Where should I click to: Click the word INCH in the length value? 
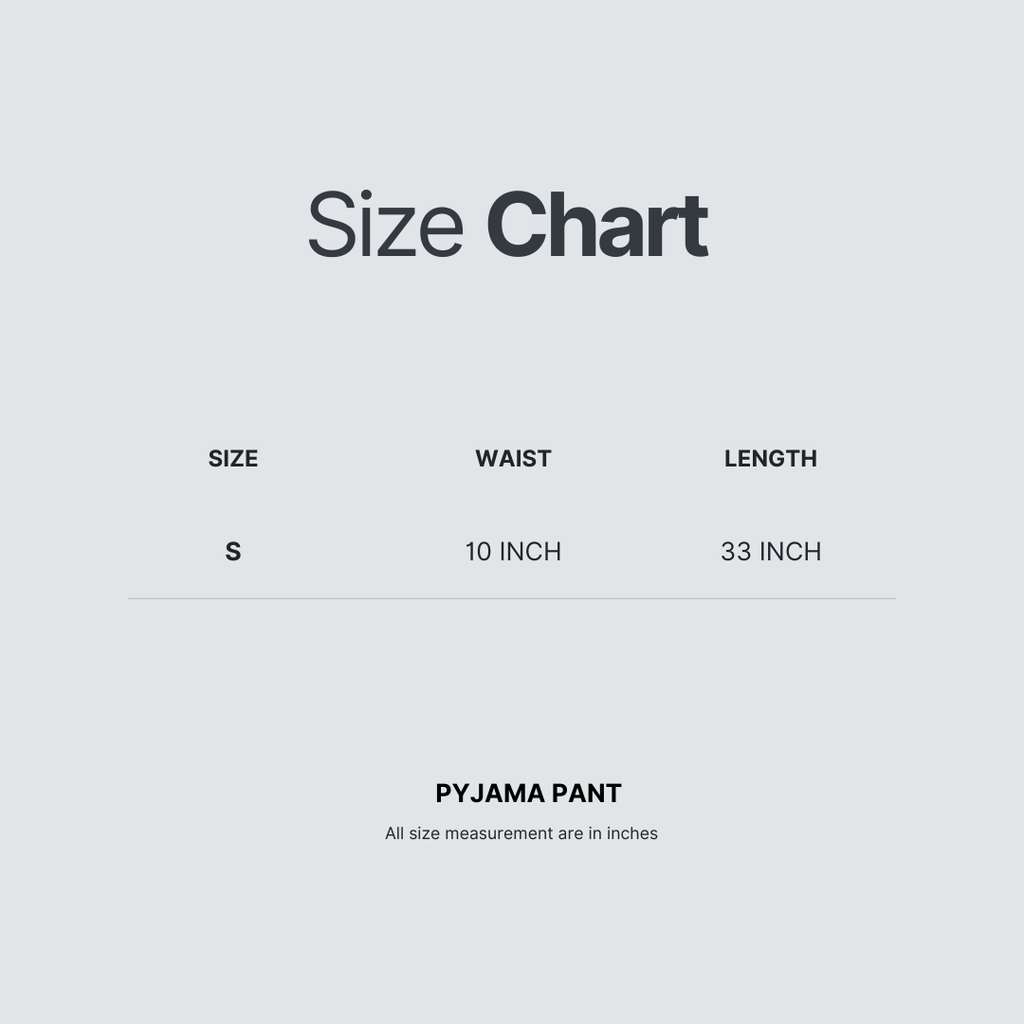[x=791, y=552]
